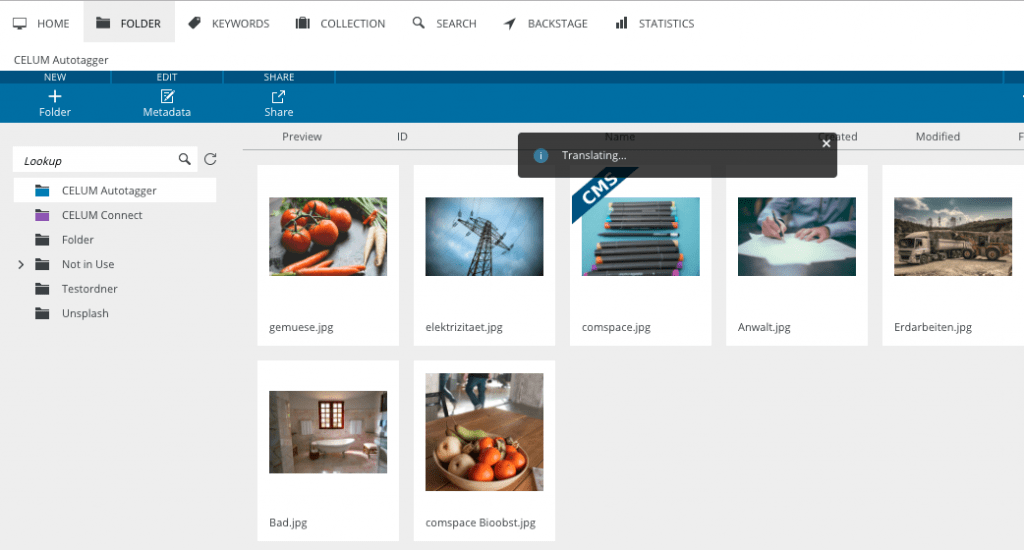Click the Share icon in toolbar
The height and width of the screenshot is (550, 1024).
pos(279,96)
